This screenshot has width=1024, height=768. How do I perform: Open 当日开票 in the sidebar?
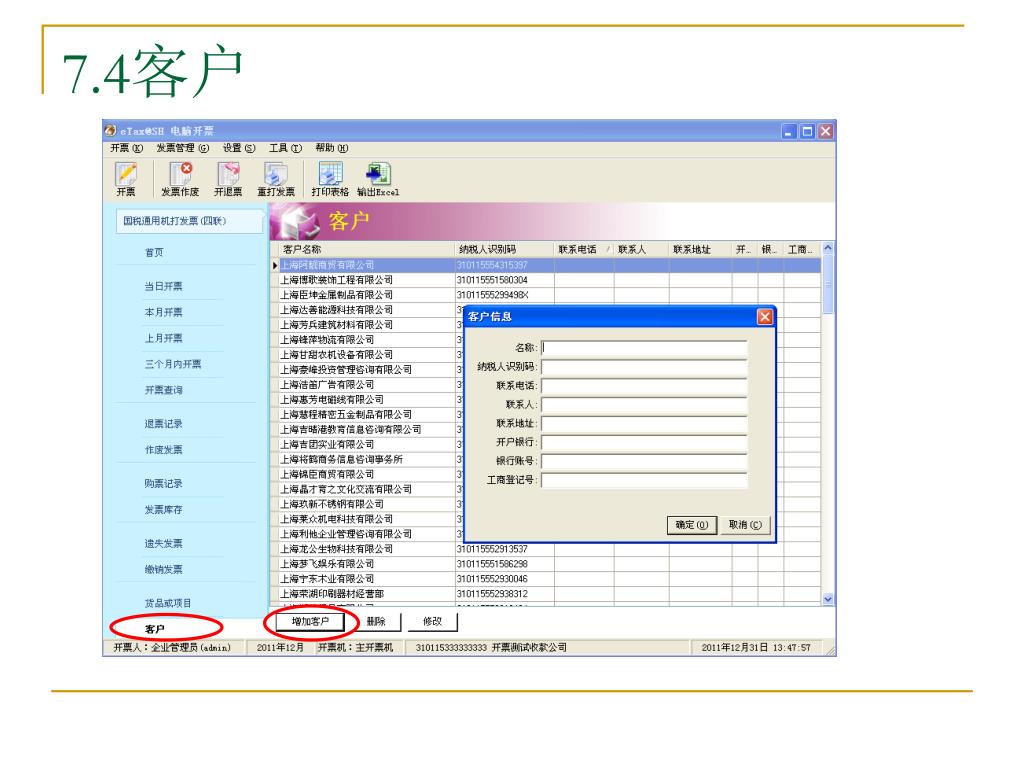(163, 286)
